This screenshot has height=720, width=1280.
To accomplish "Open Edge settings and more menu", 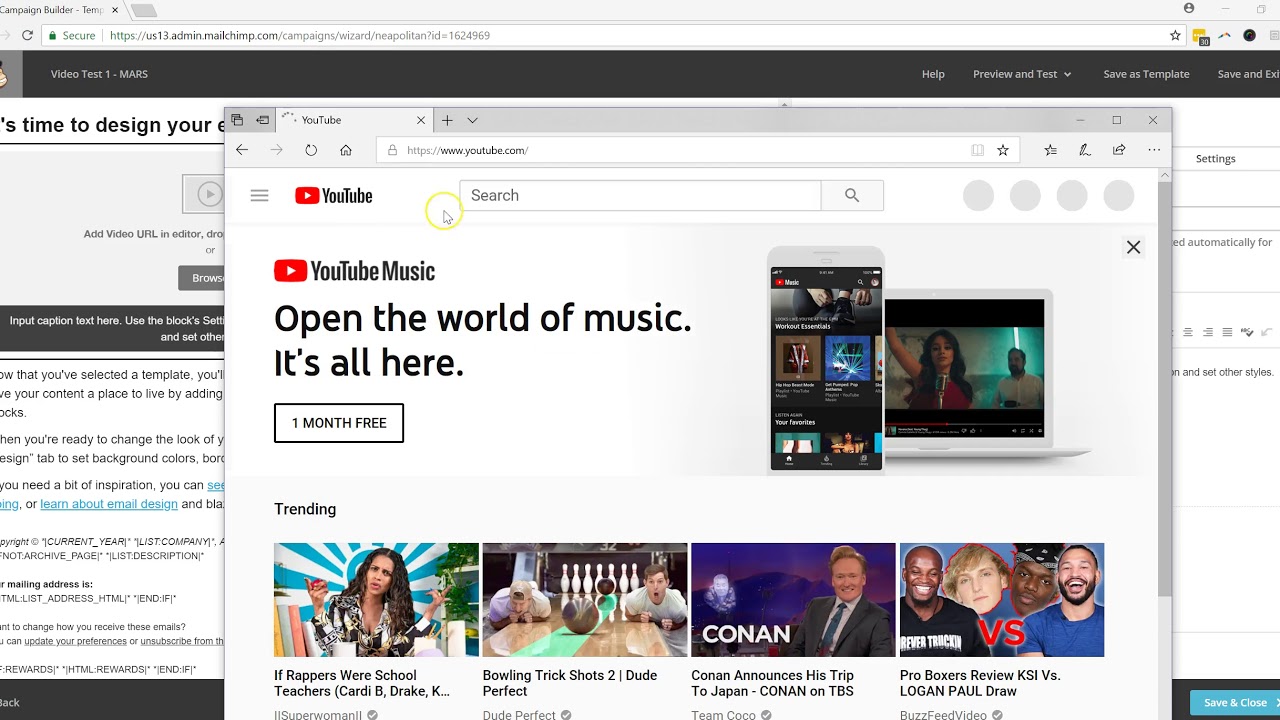I will [1154, 150].
